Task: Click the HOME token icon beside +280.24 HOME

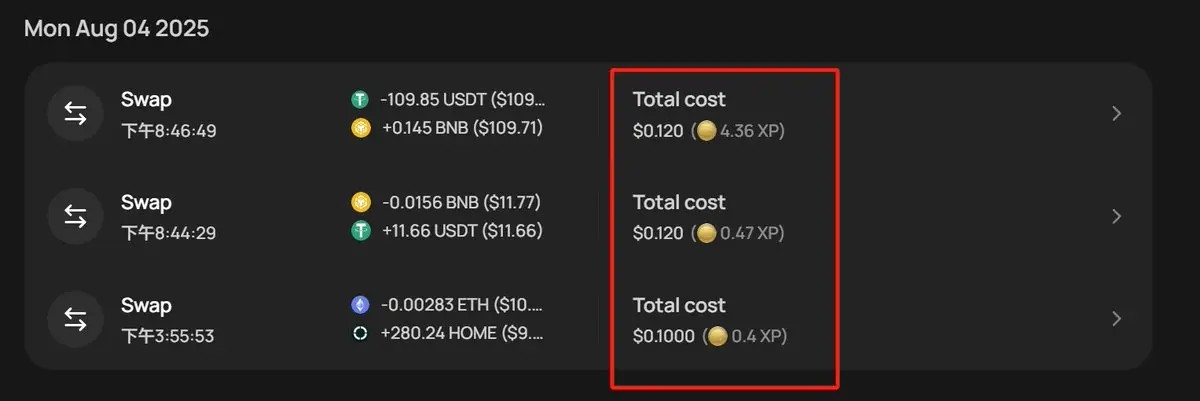Action: (360, 333)
